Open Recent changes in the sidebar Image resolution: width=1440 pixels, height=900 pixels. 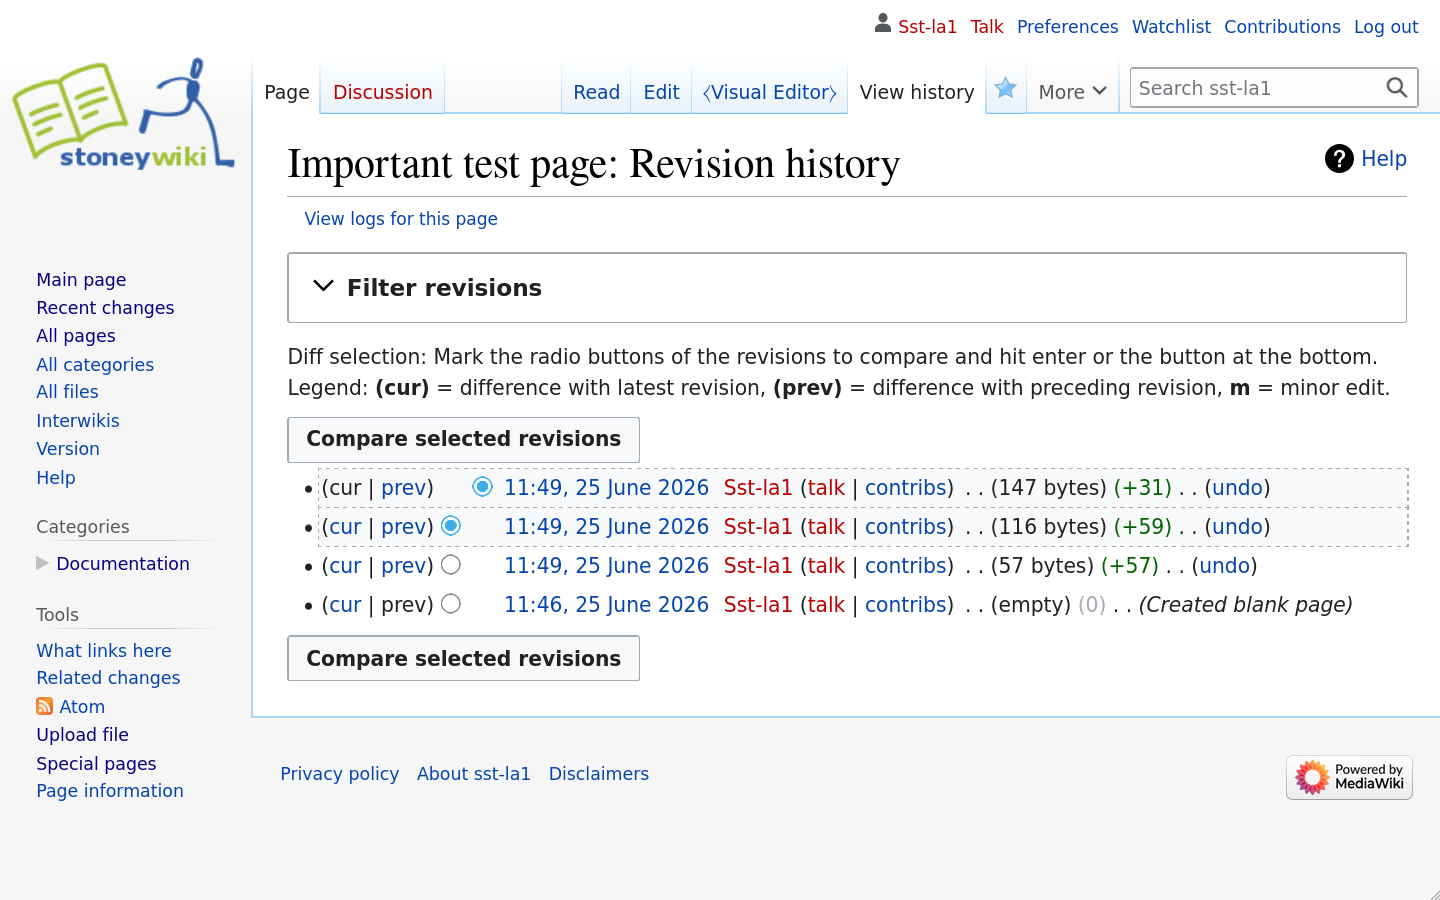[x=105, y=308]
